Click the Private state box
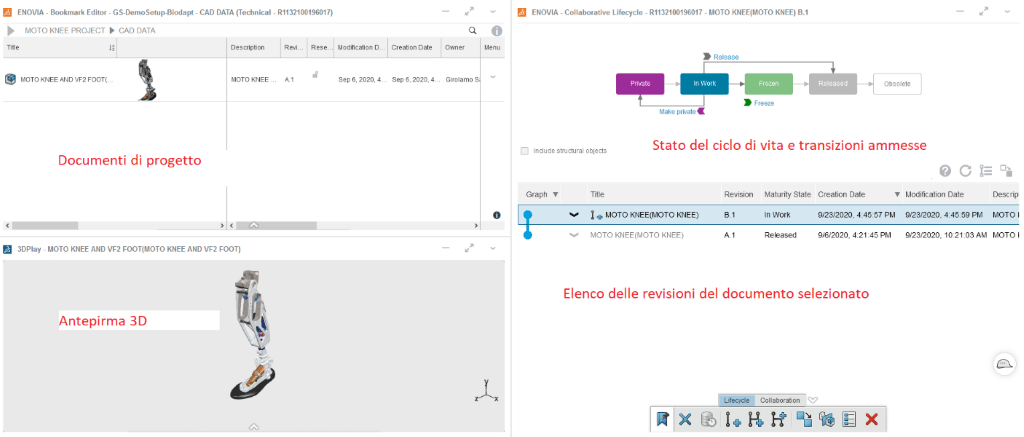 [x=640, y=84]
